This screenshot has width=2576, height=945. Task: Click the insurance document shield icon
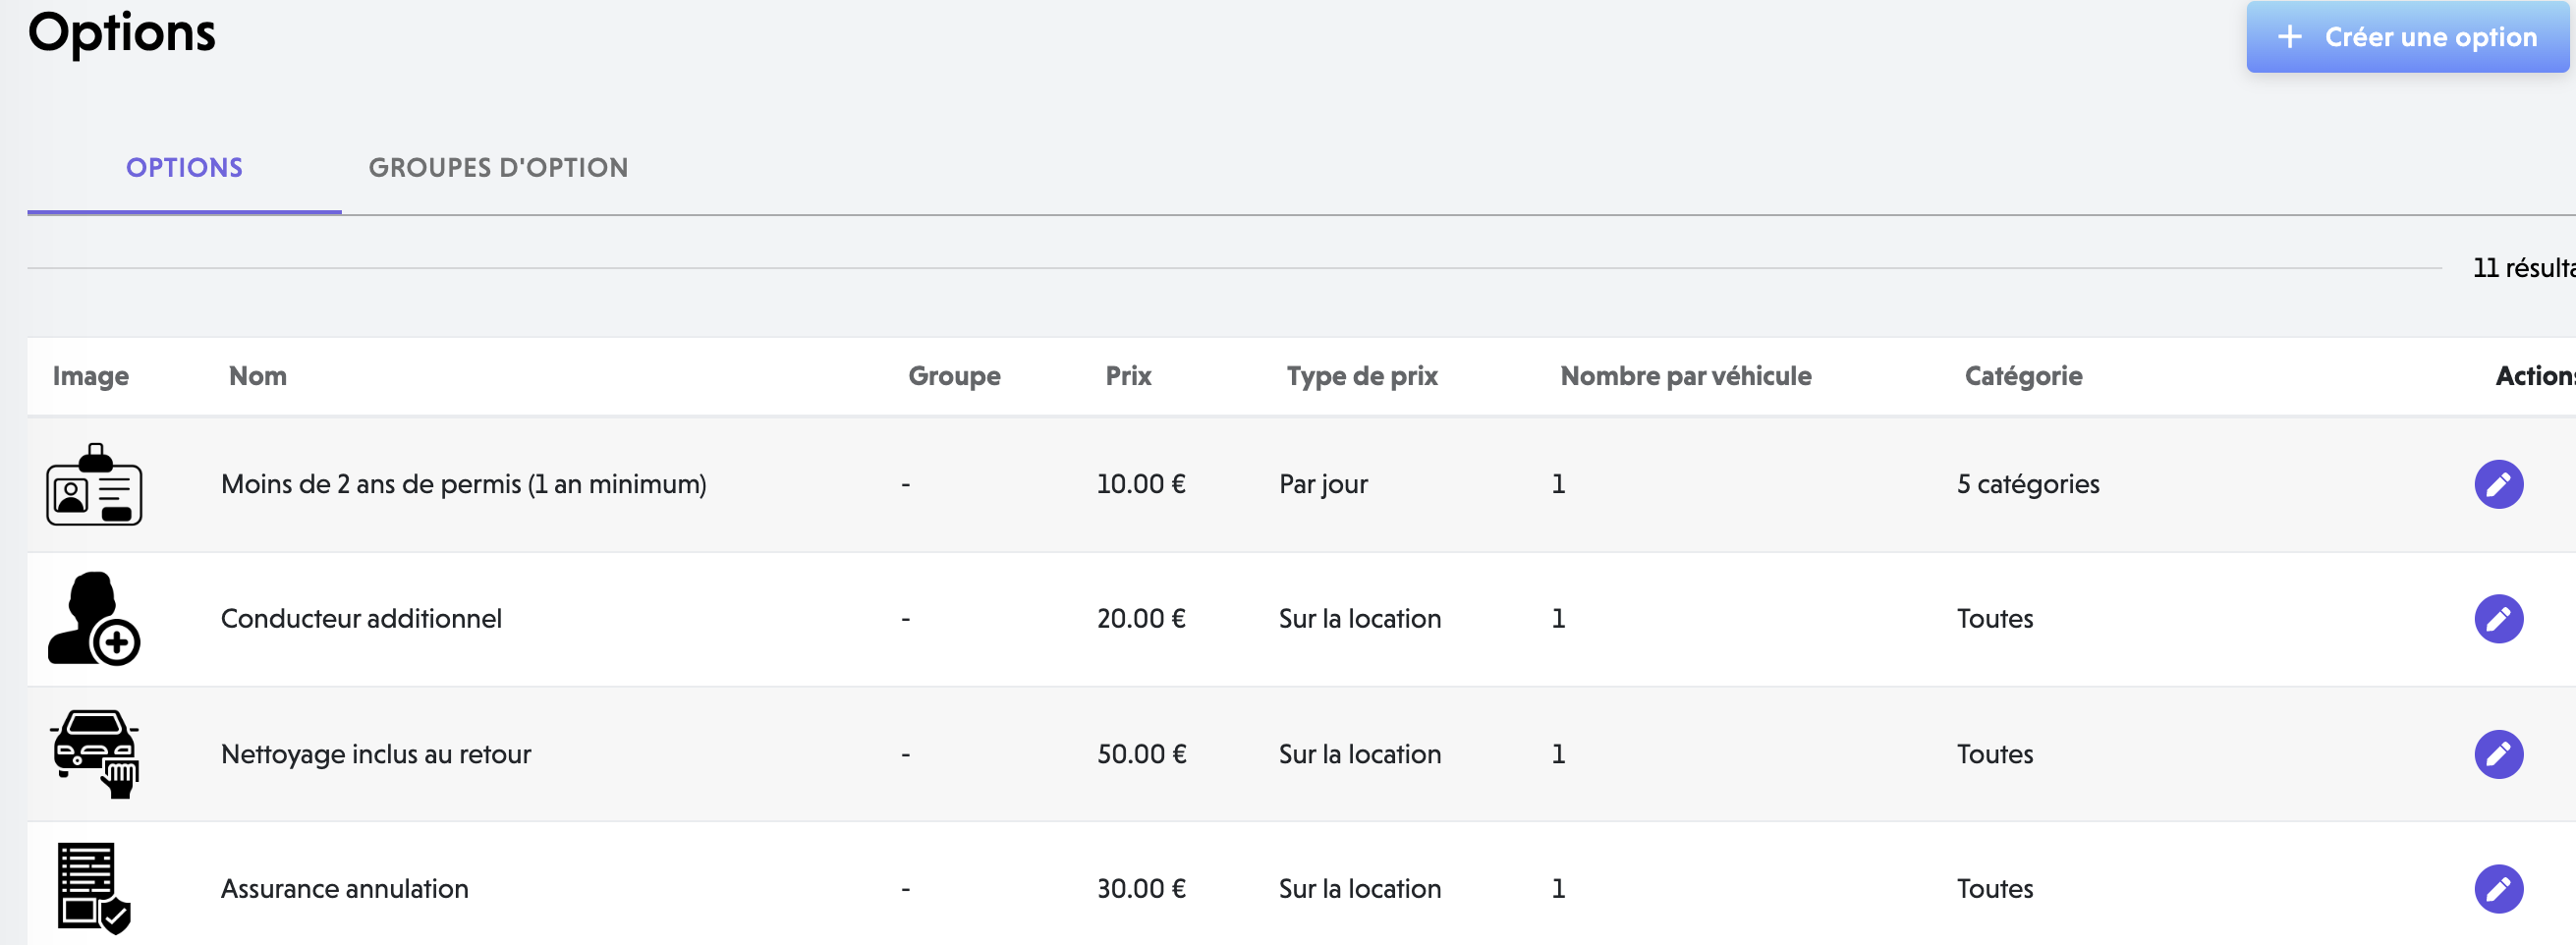coord(94,889)
